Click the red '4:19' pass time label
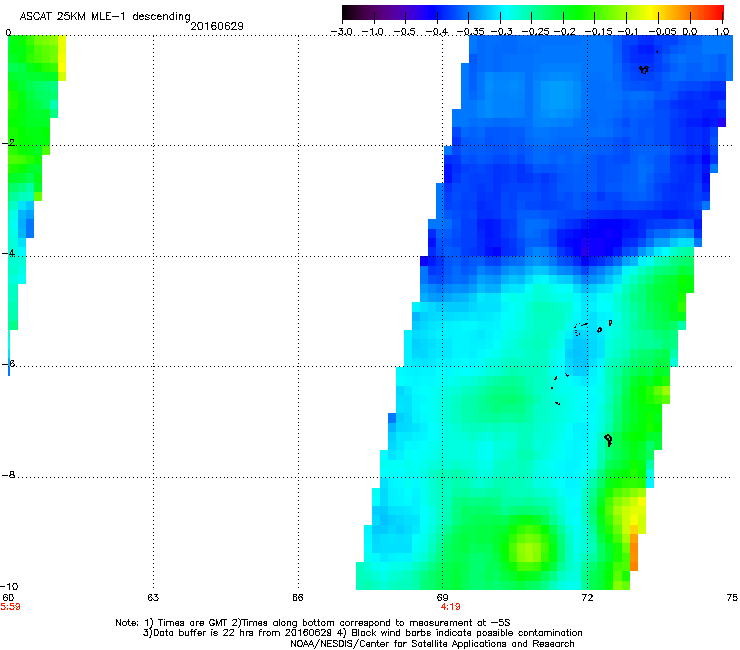The width and height of the screenshot is (740, 650). [x=450, y=607]
